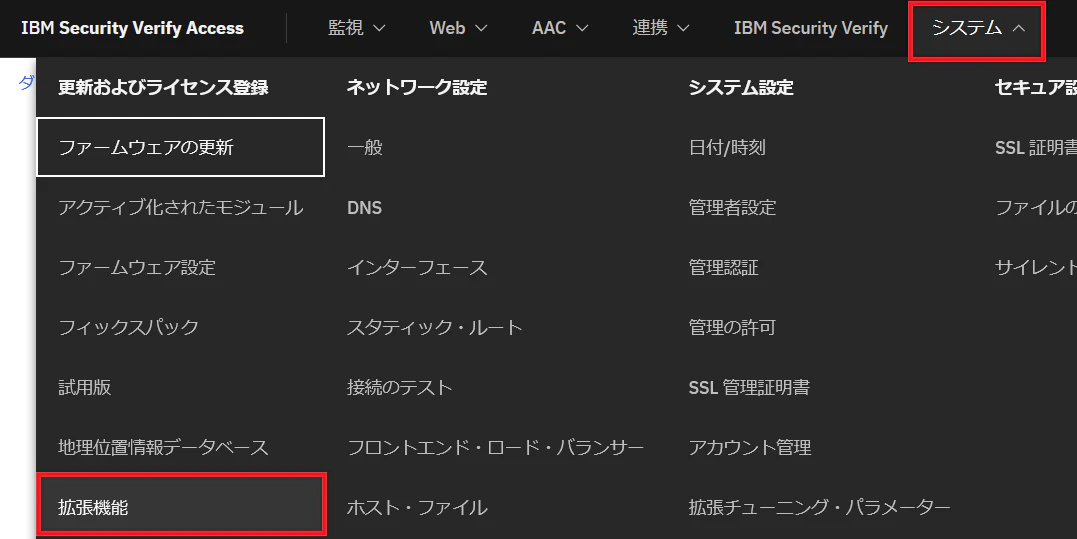Open DNS settings
1077x539 pixels.
click(365, 207)
